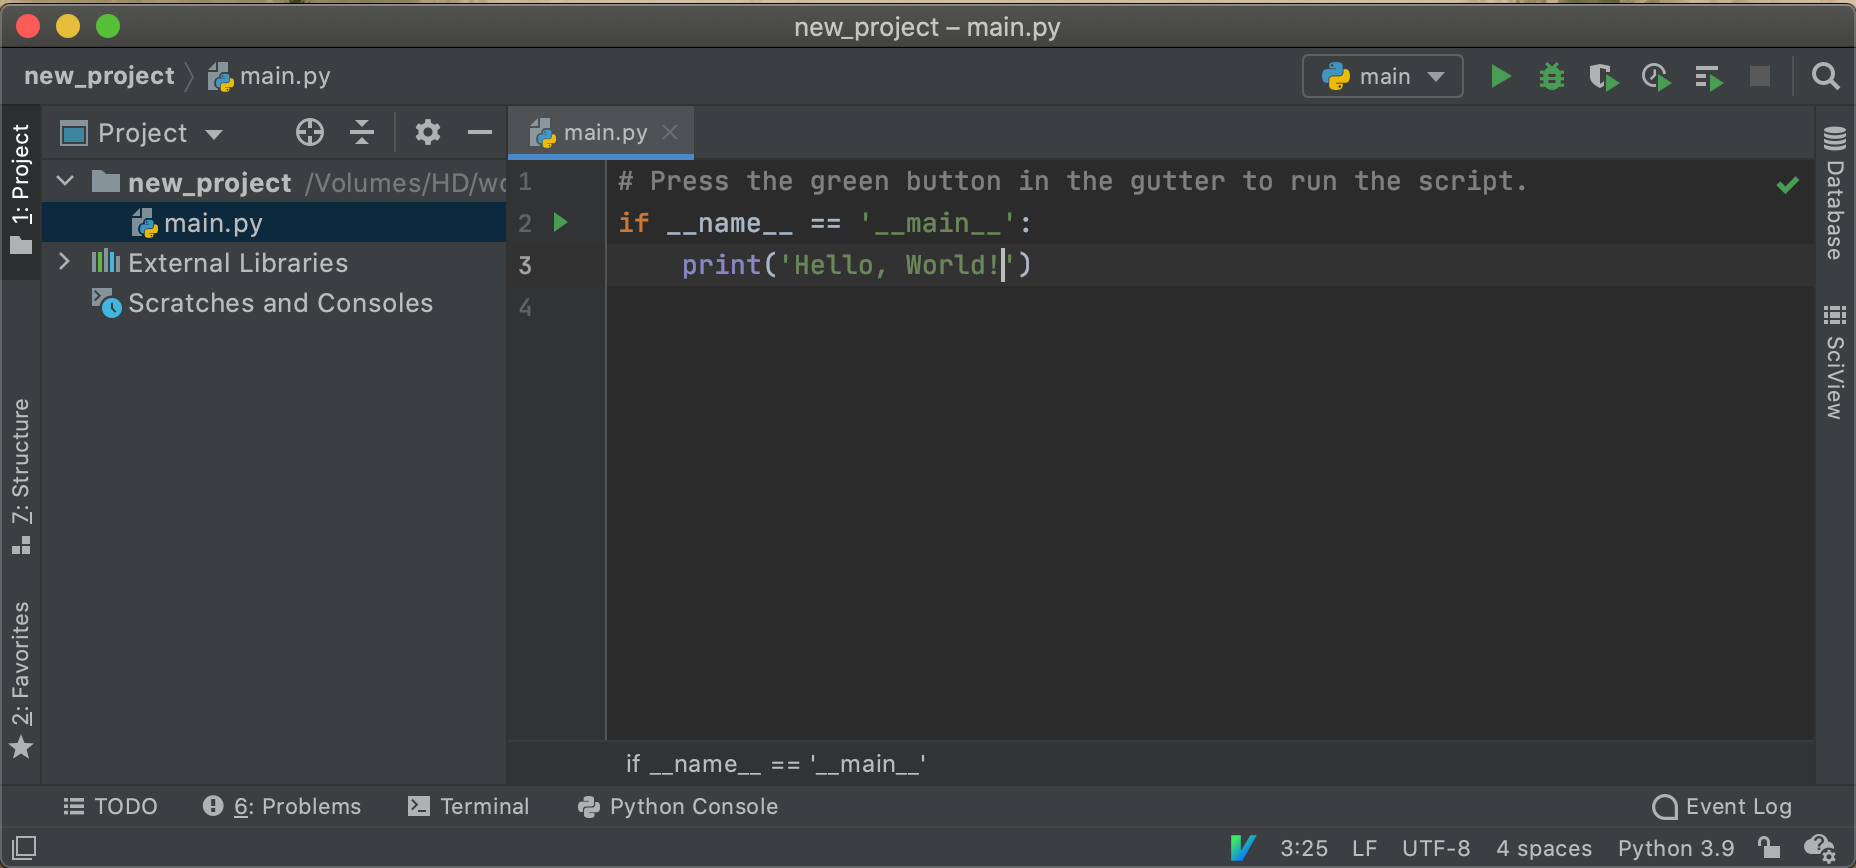Start debugging with the bug icon
Image resolution: width=1856 pixels, height=868 pixels.
pos(1551,77)
